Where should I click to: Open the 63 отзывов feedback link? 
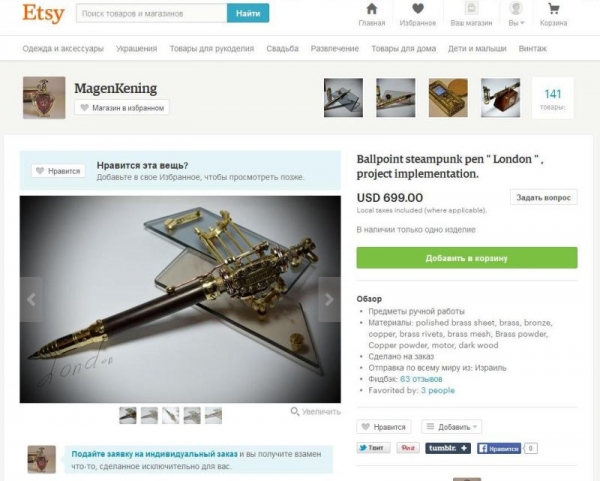(x=421, y=379)
